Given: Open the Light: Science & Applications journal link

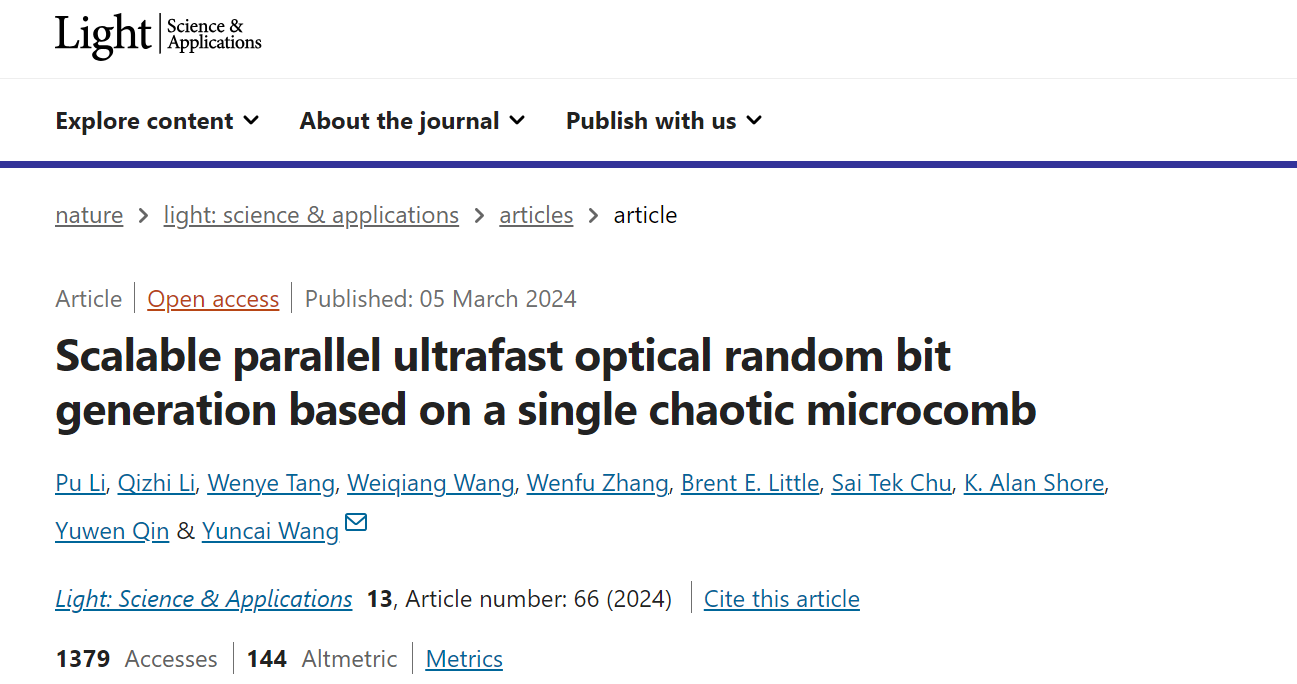Looking at the screenshot, I should click(x=204, y=599).
